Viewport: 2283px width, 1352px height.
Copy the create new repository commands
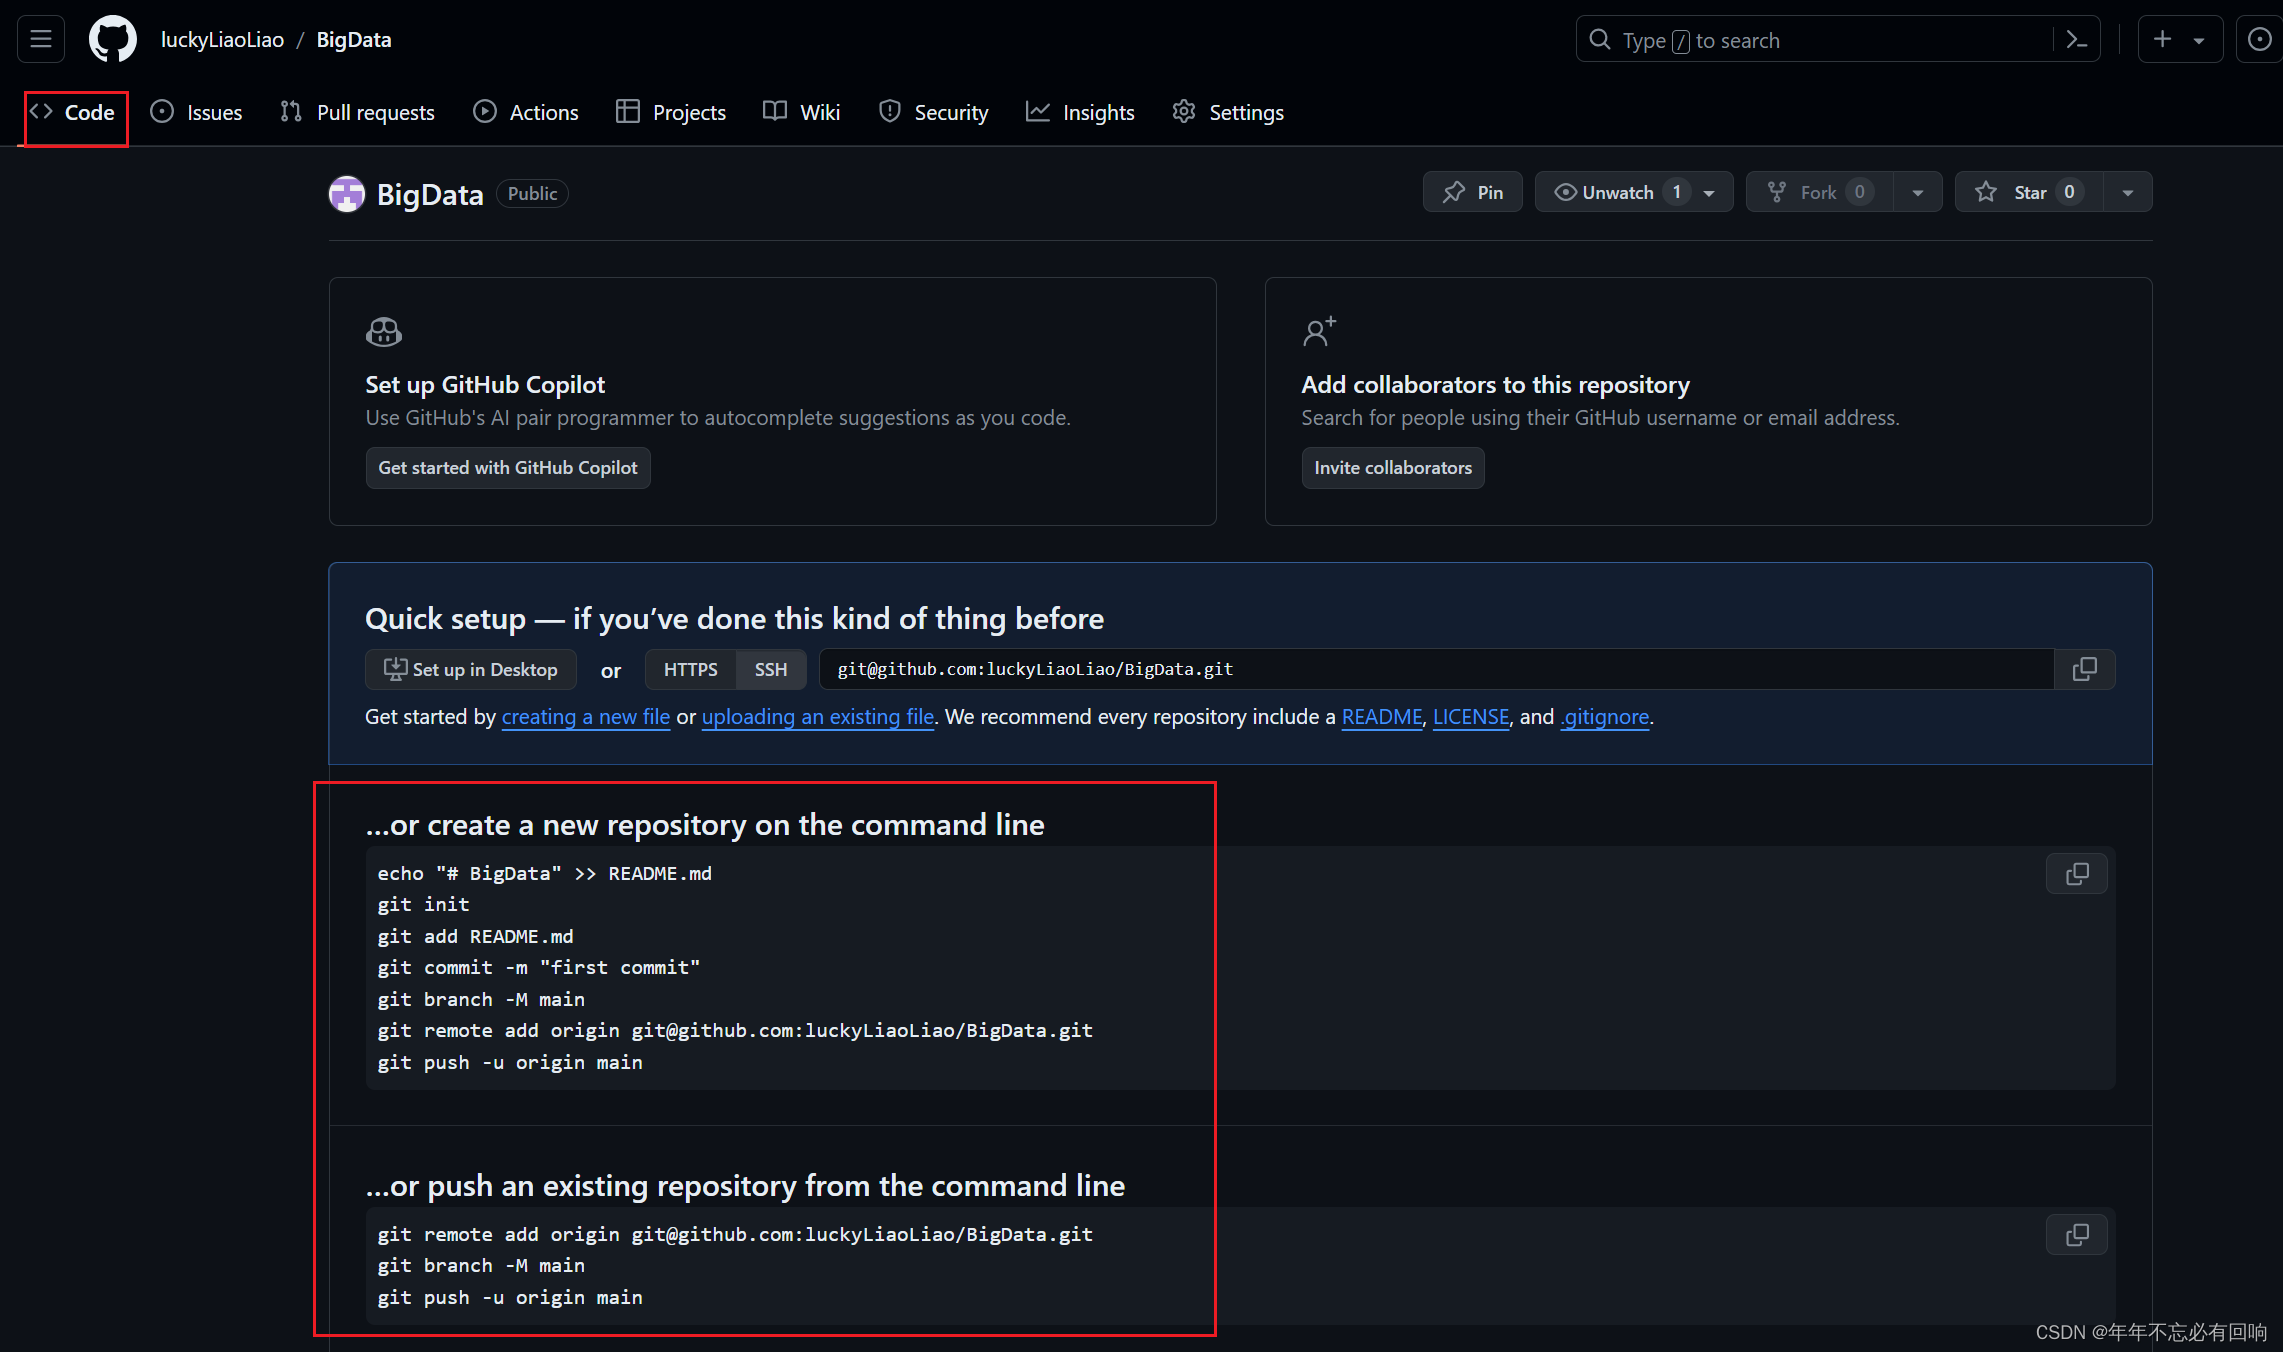(x=2077, y=874)
